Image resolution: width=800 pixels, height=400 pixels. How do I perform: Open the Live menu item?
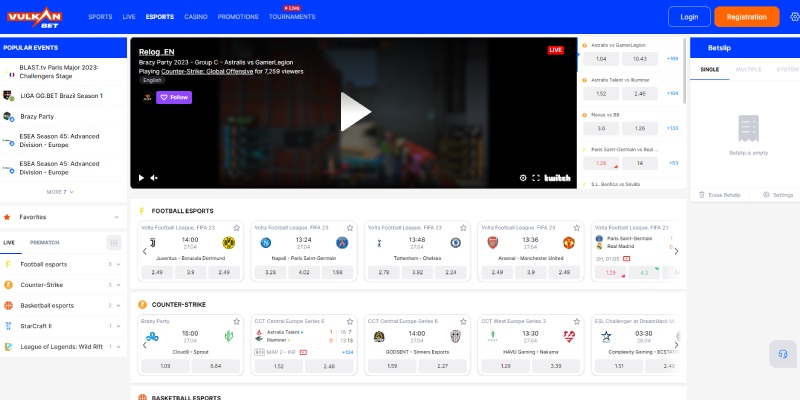click(x=129, y=17)
